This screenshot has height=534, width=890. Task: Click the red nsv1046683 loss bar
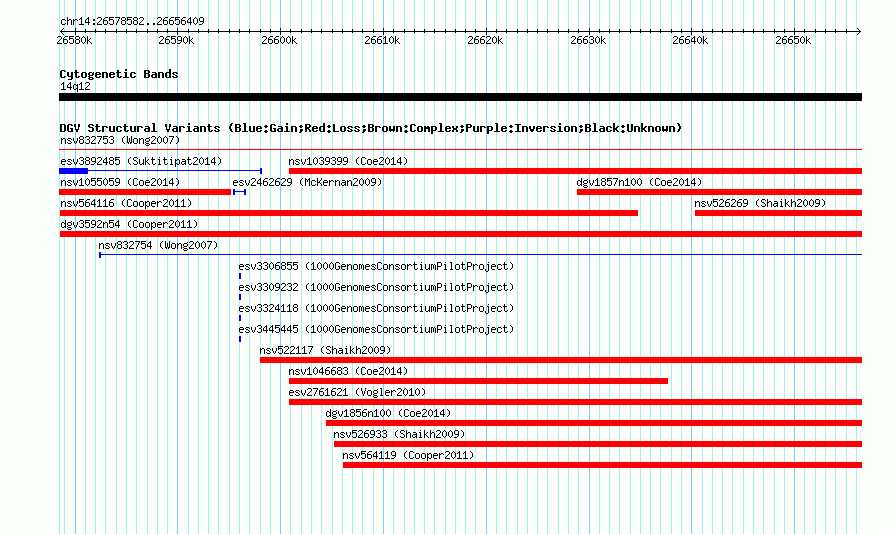coord(478,381)
